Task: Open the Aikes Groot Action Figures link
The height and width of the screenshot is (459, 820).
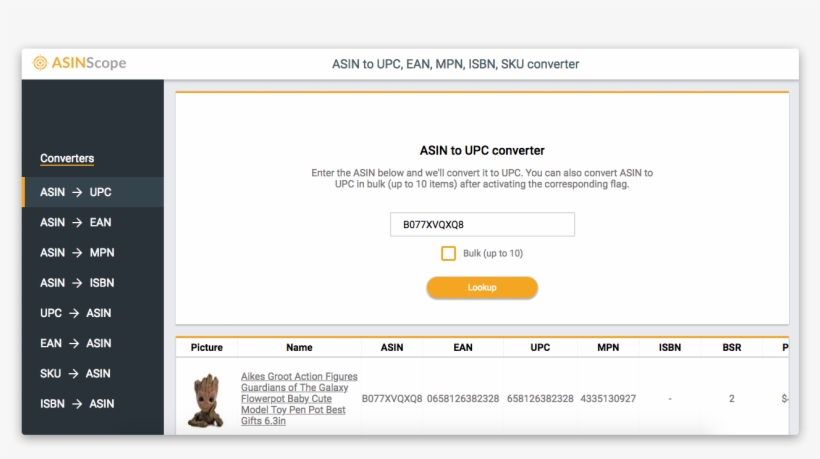Action: tap(299, 398)
